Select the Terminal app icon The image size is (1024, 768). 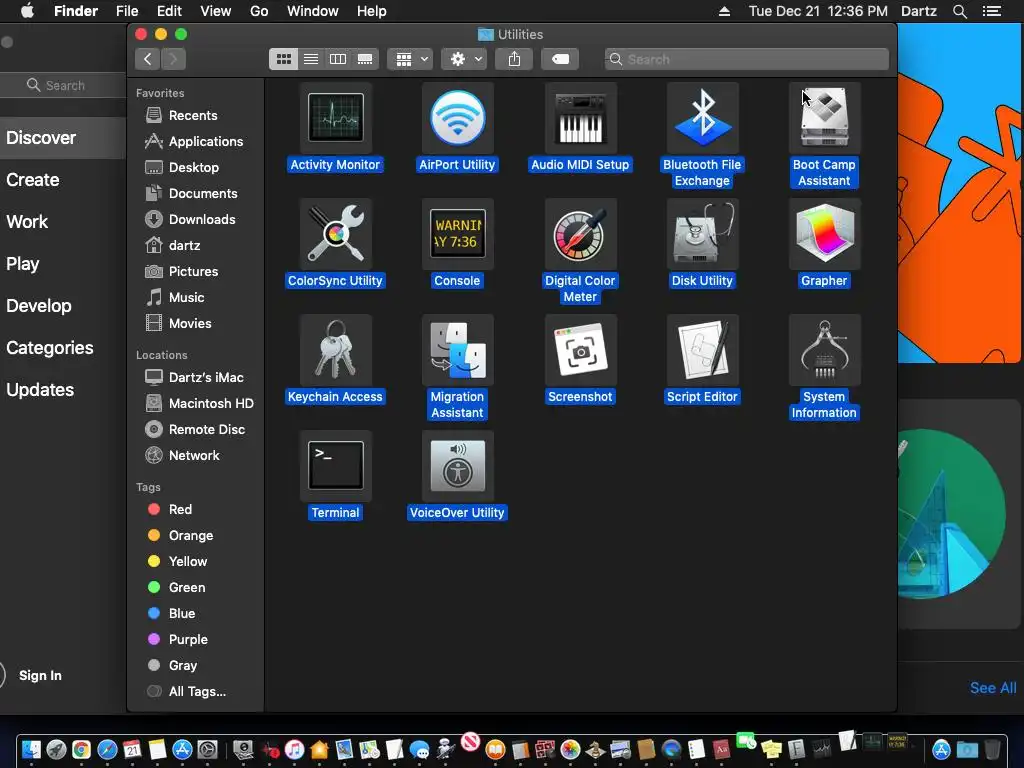(336, 466)
